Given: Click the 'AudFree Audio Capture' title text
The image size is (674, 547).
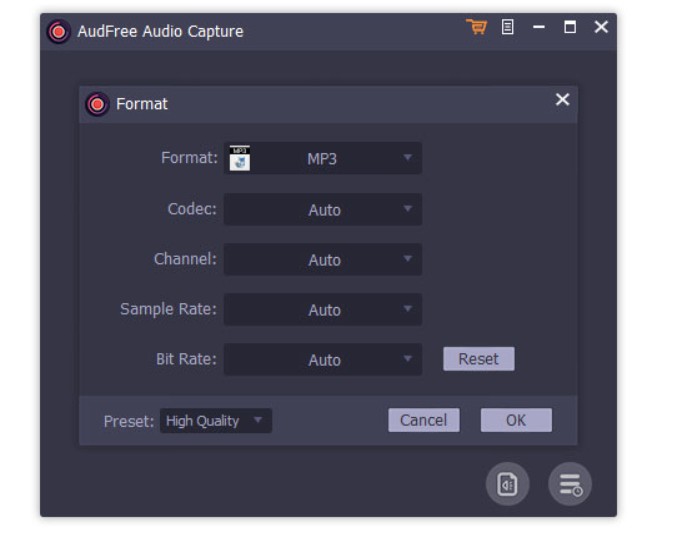Looking at the screenshot, I should click(x=160, y=31).
